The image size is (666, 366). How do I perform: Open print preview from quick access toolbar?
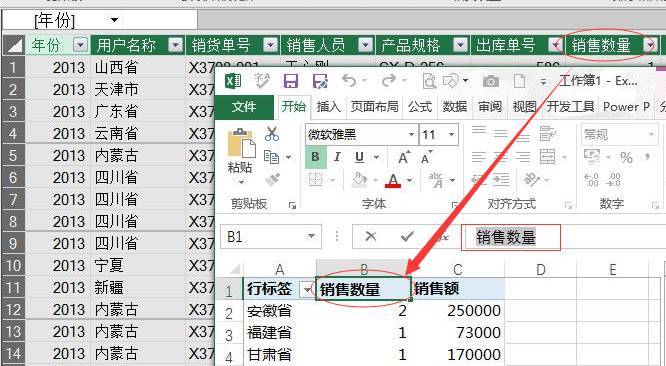tap(429, 81)
